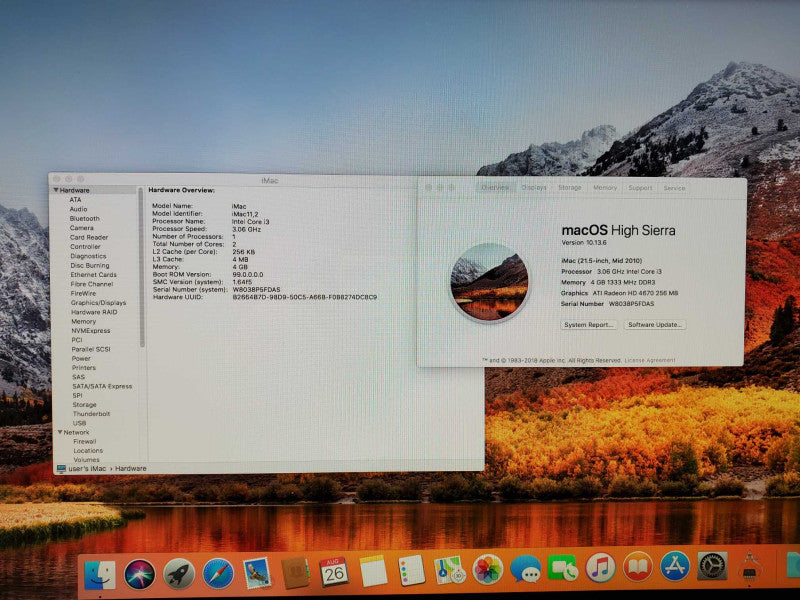
Task: Collapse the Network section triangle
Action: [x=60, y=432]
